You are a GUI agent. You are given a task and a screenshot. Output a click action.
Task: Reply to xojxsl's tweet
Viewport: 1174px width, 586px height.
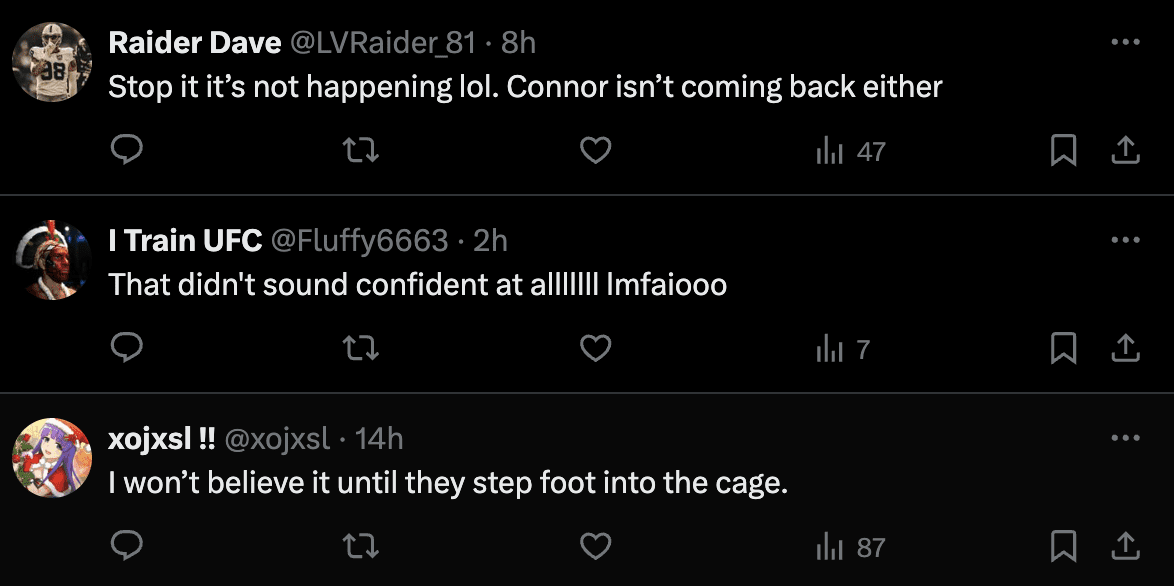(x=126, y=546)
